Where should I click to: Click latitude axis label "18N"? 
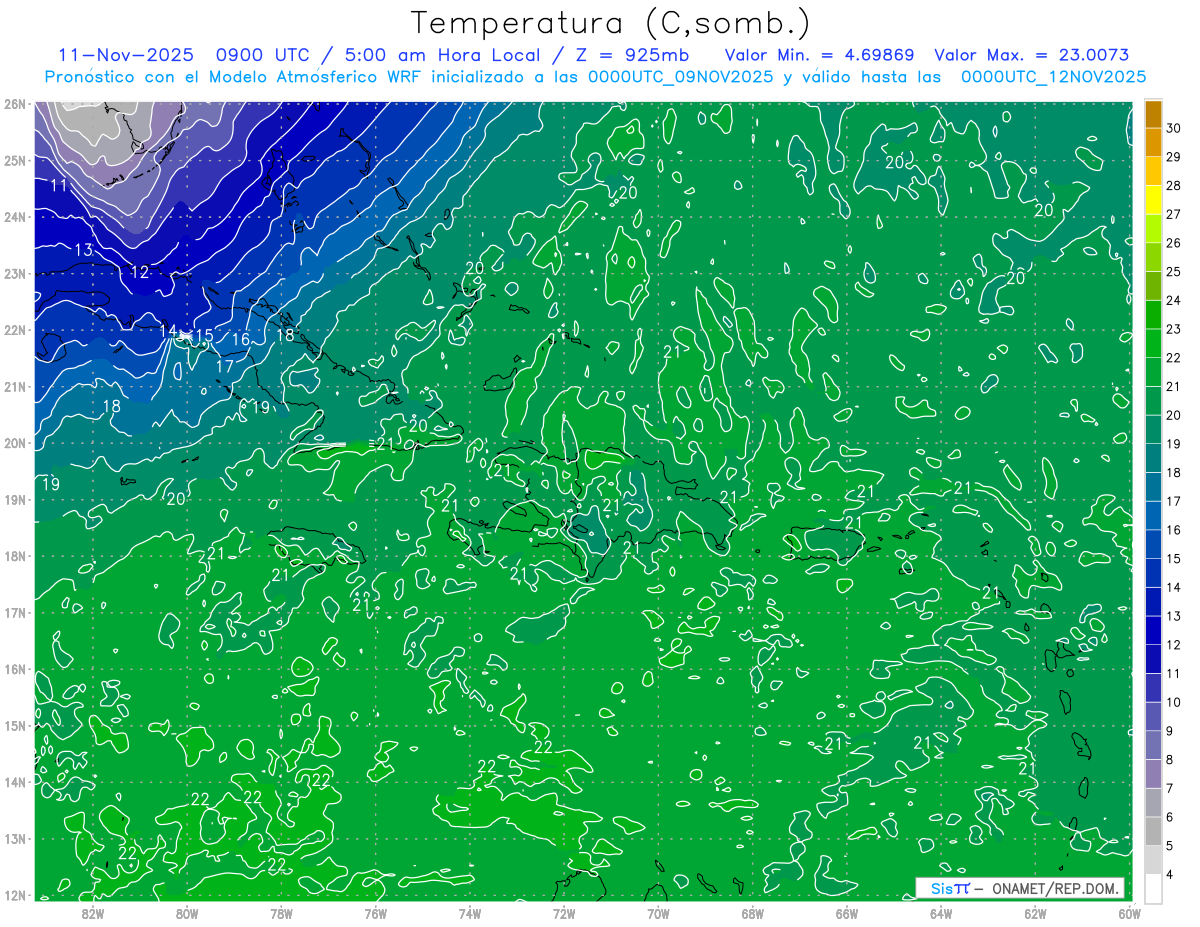click(x=15, y=555)
